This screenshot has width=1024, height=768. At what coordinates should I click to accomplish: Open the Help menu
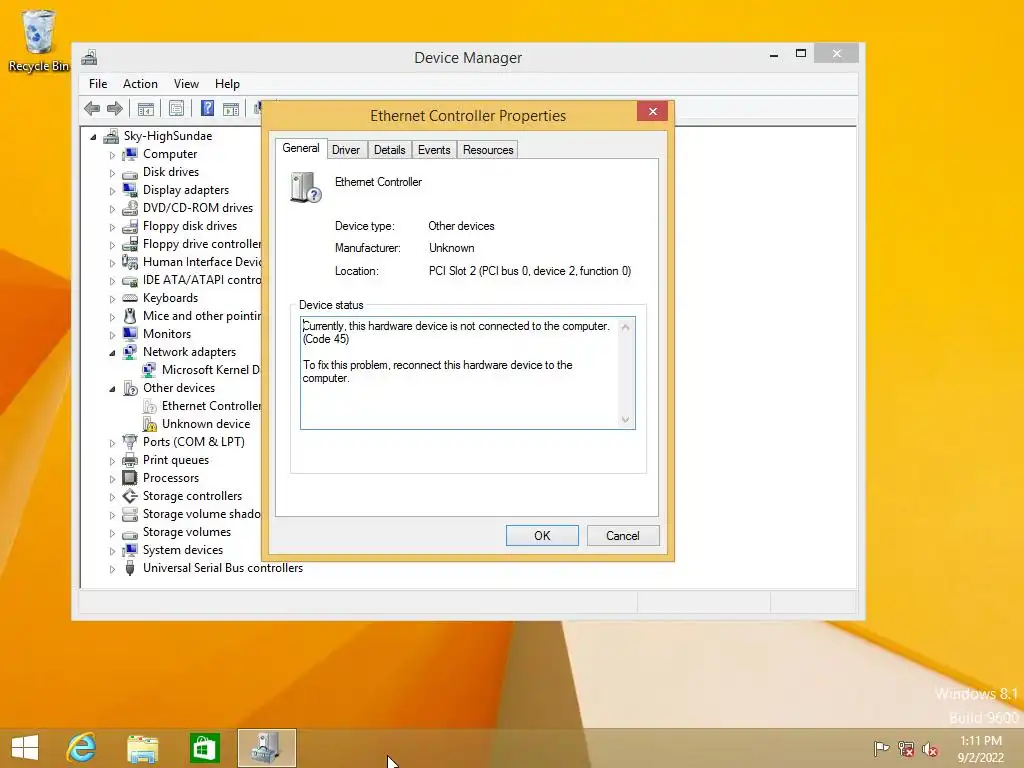coord(227,84)
